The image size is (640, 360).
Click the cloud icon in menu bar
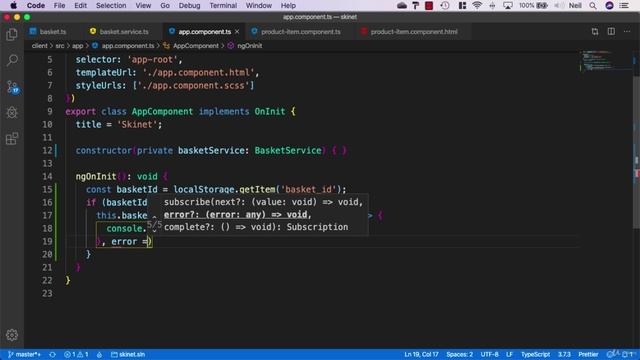pos(402,6)
